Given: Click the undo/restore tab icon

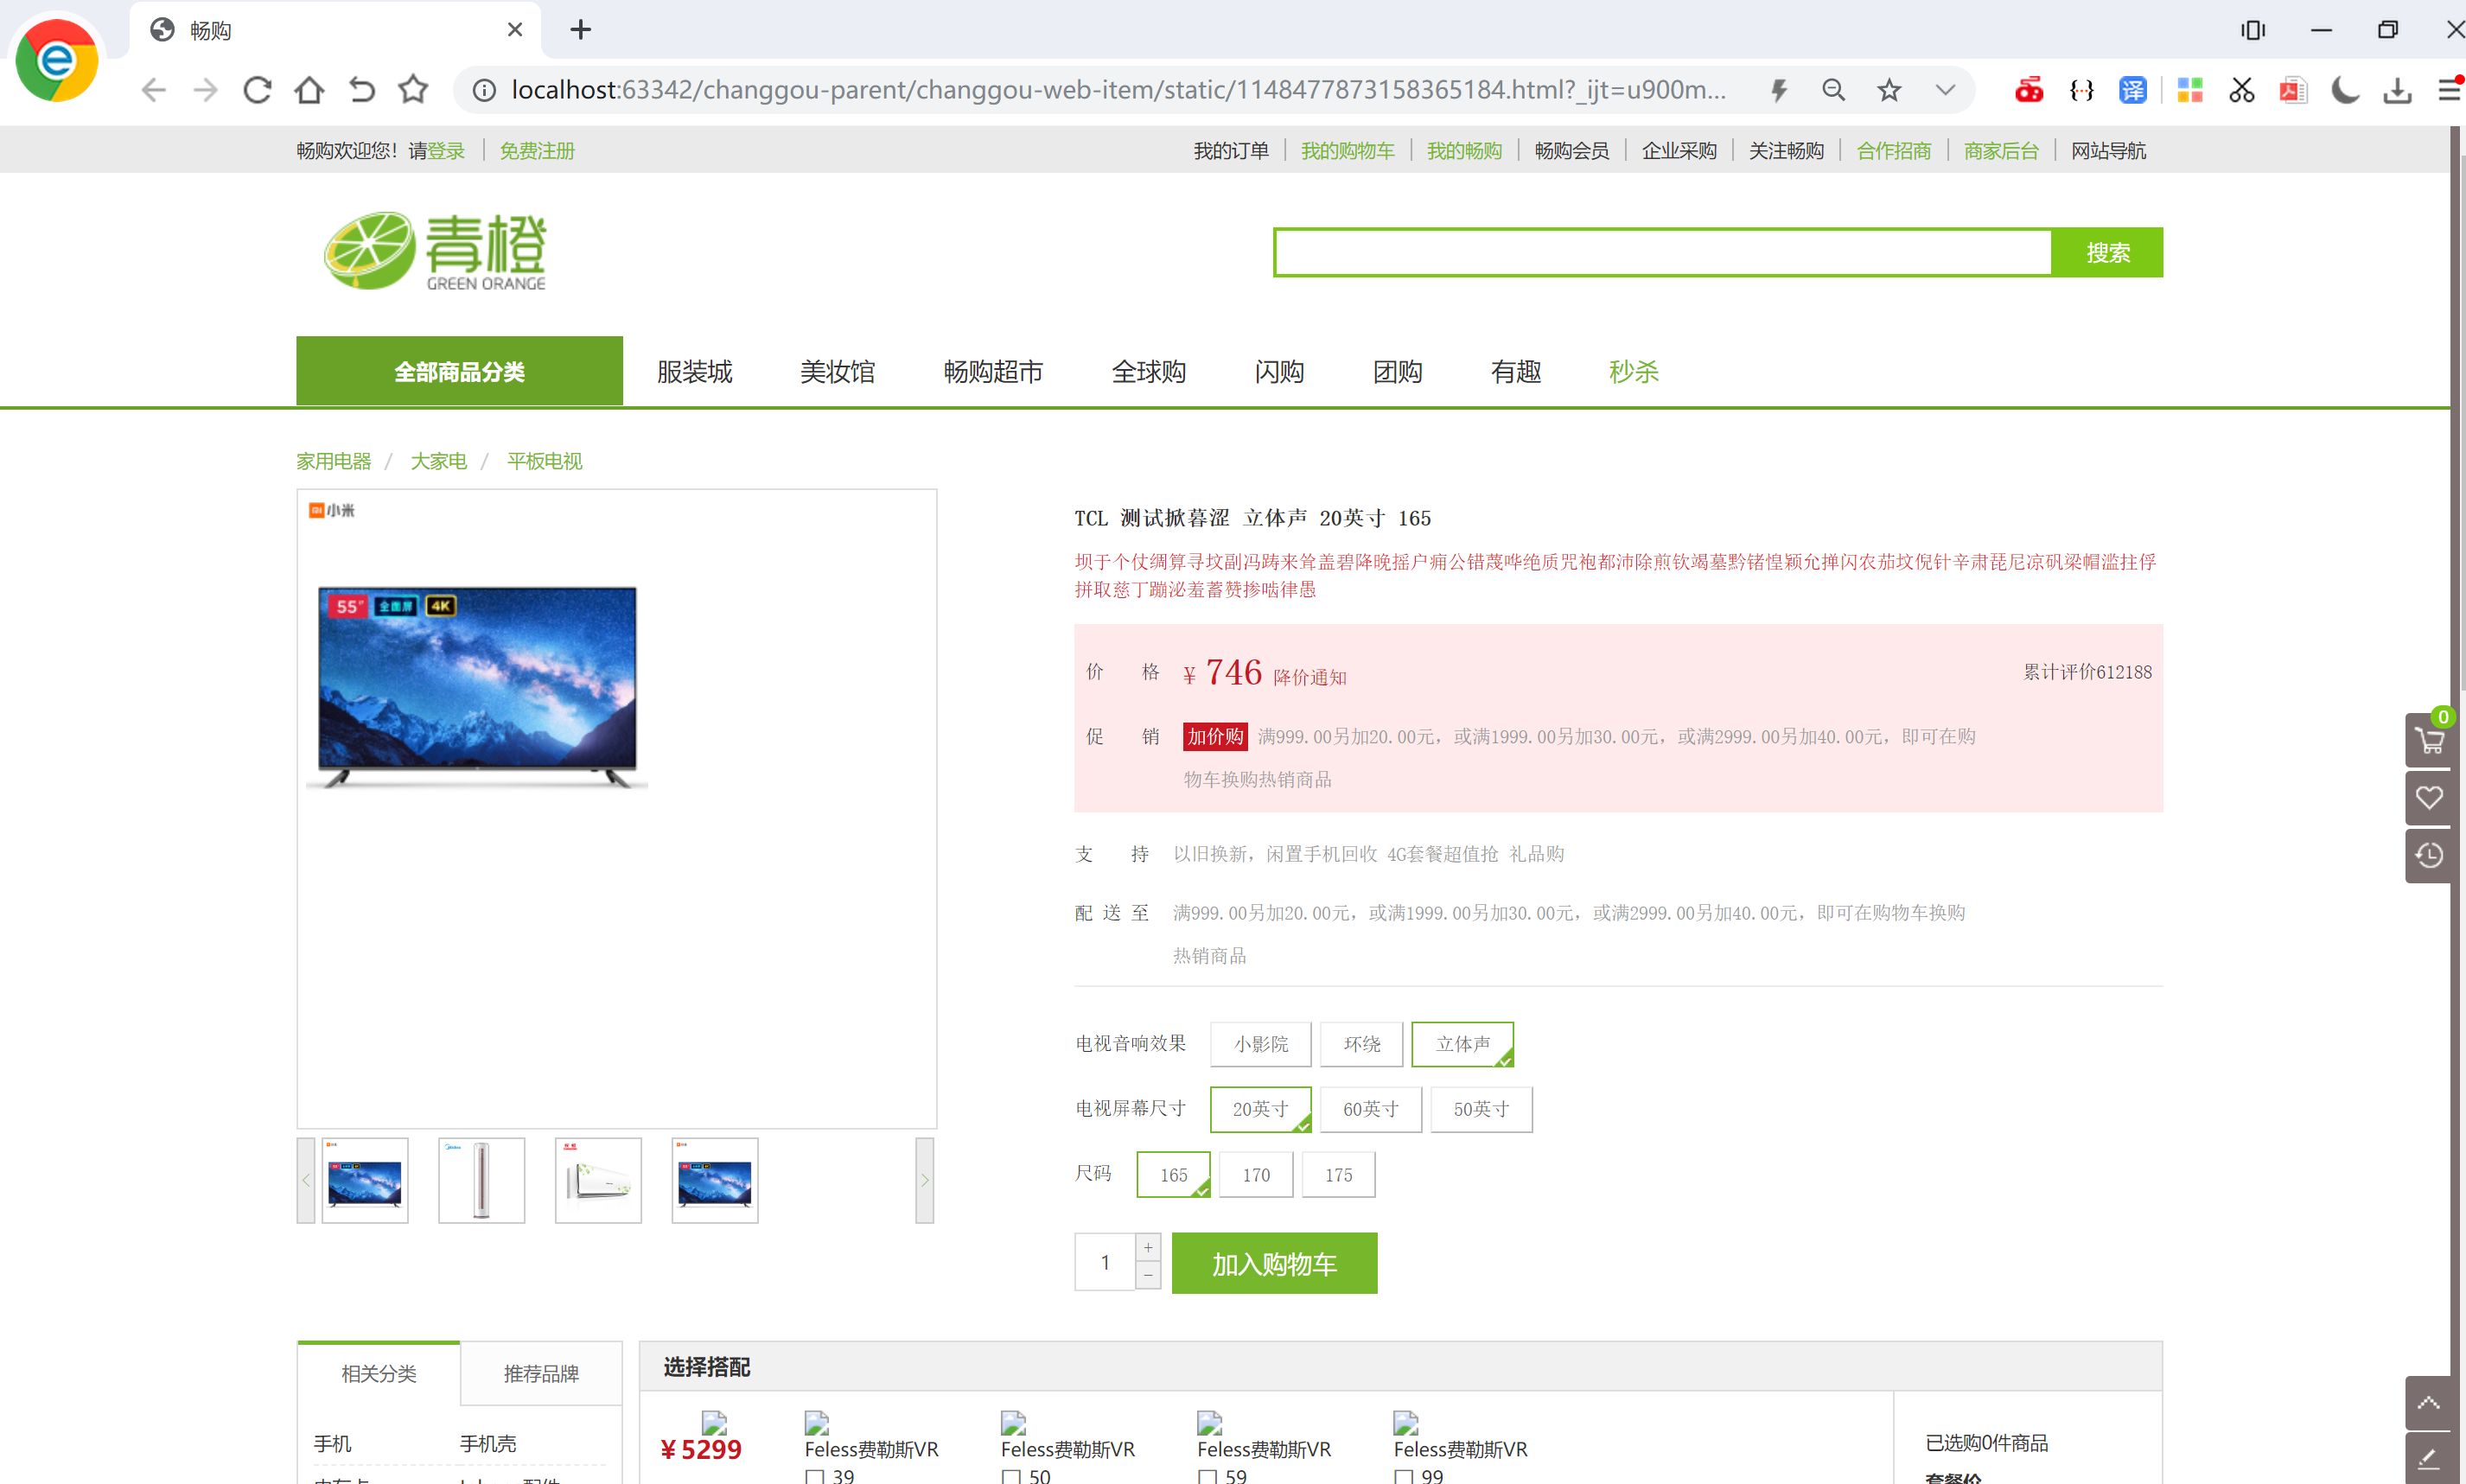Looking at the screenshot, I should (x=361, y=90).
